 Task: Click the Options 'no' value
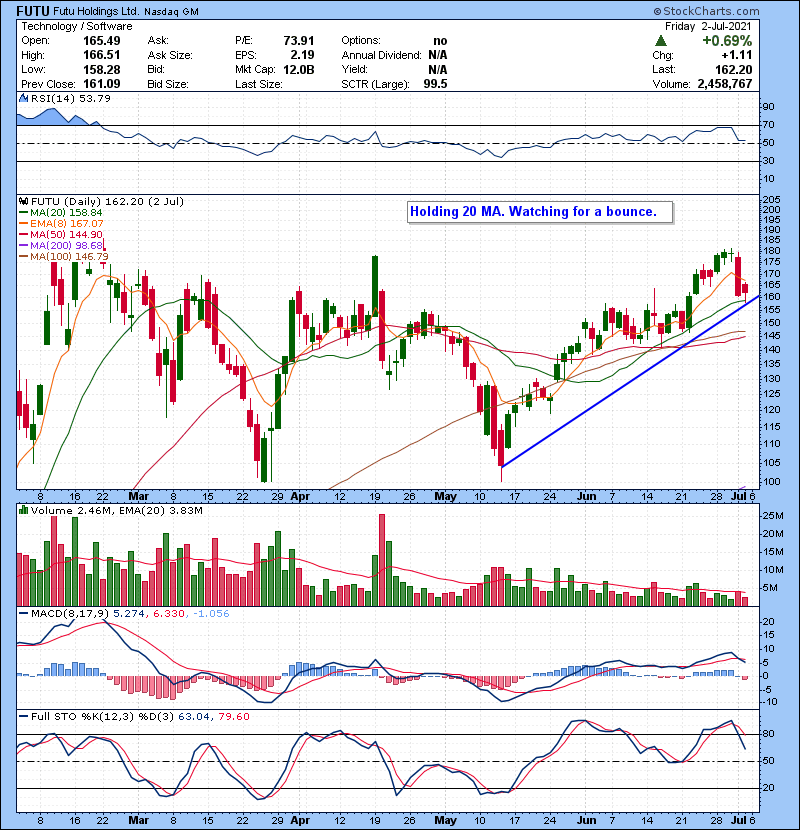[440, 41]
